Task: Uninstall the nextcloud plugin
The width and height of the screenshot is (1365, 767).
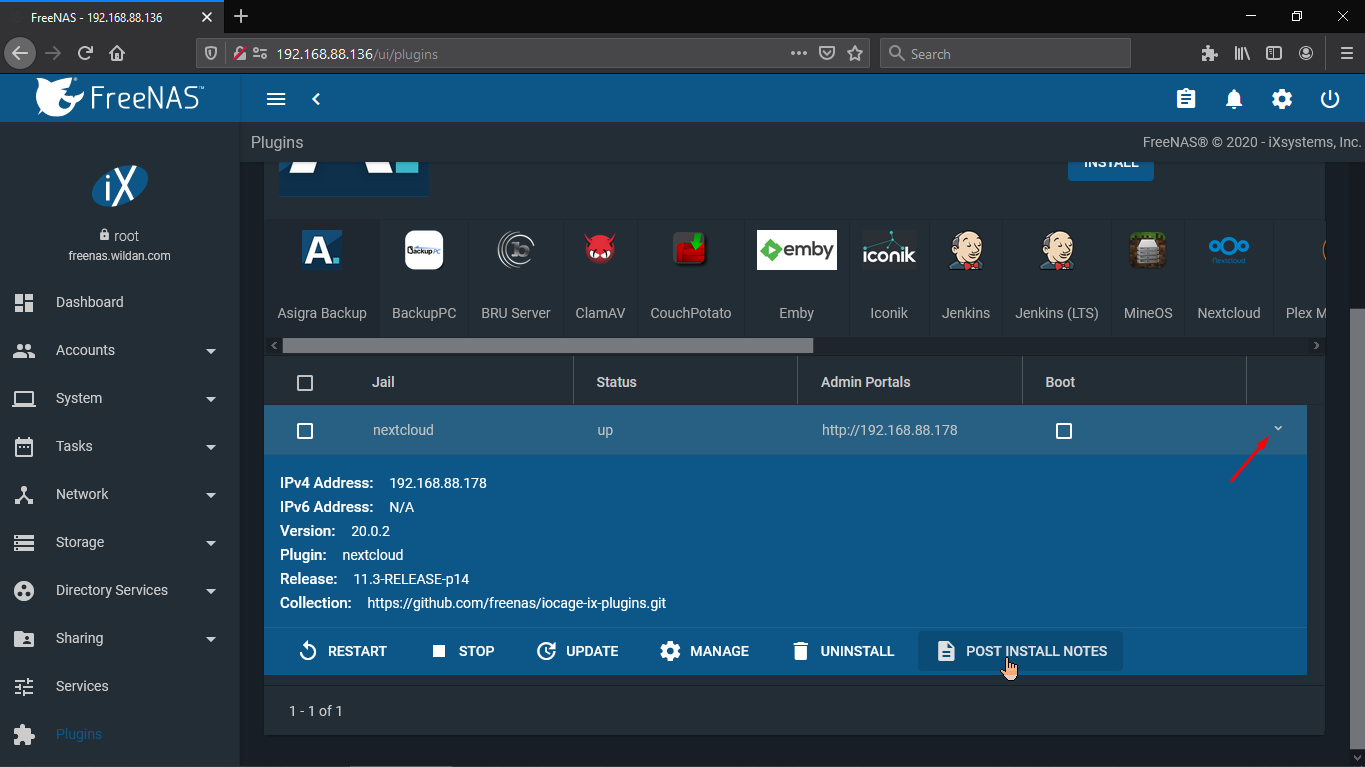Action: [843, 651]
